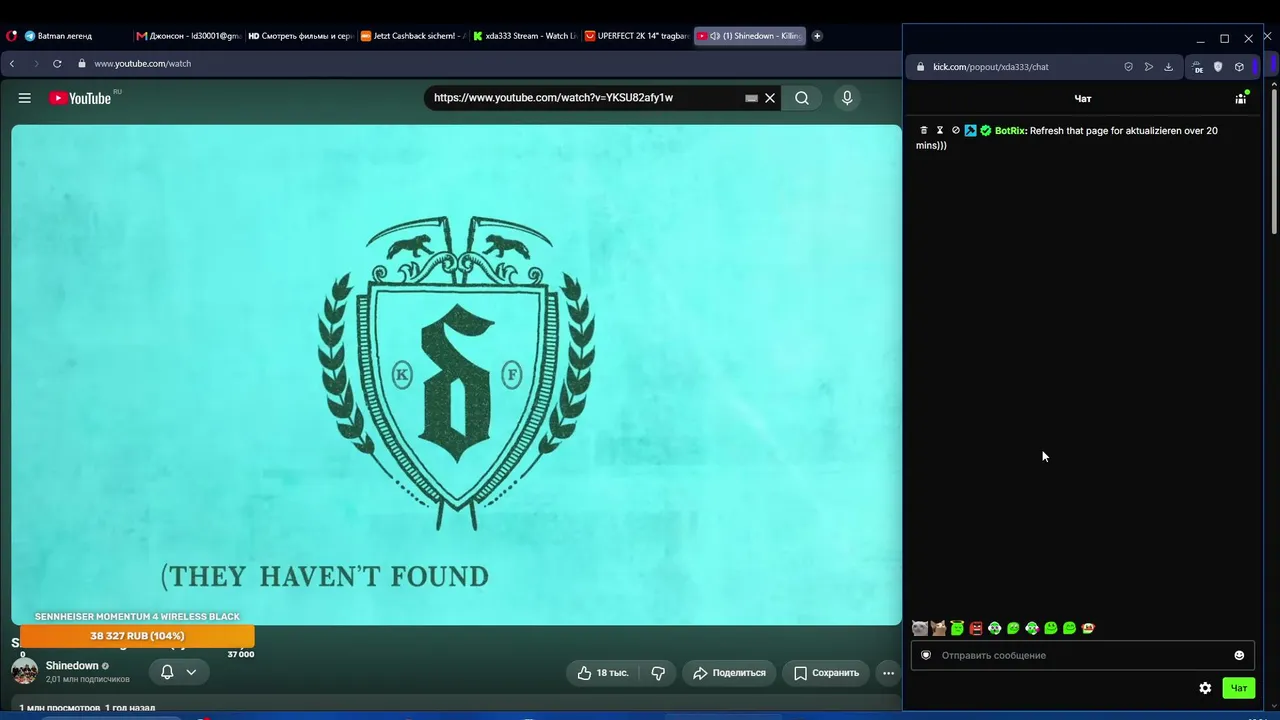The height and width of the screenshot is (720, 1280).
Task: Switch to the Gmail Джонсон tab
Action: click(188, 36)
